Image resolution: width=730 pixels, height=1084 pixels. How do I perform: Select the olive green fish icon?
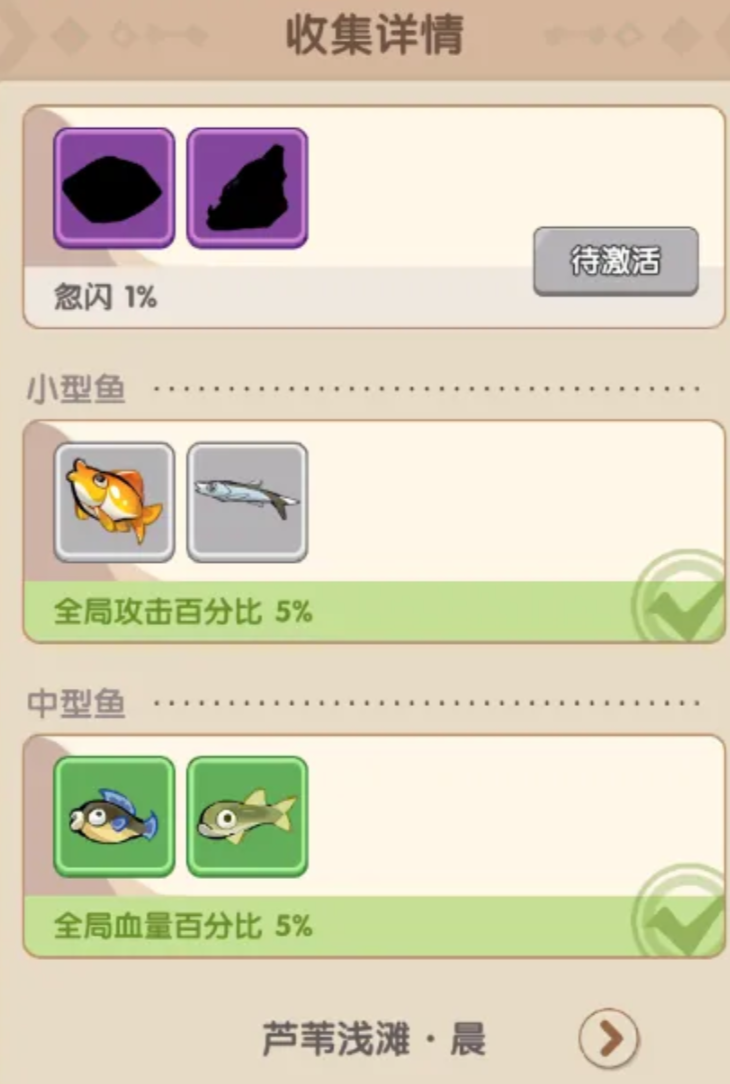(x=247, y=816)
